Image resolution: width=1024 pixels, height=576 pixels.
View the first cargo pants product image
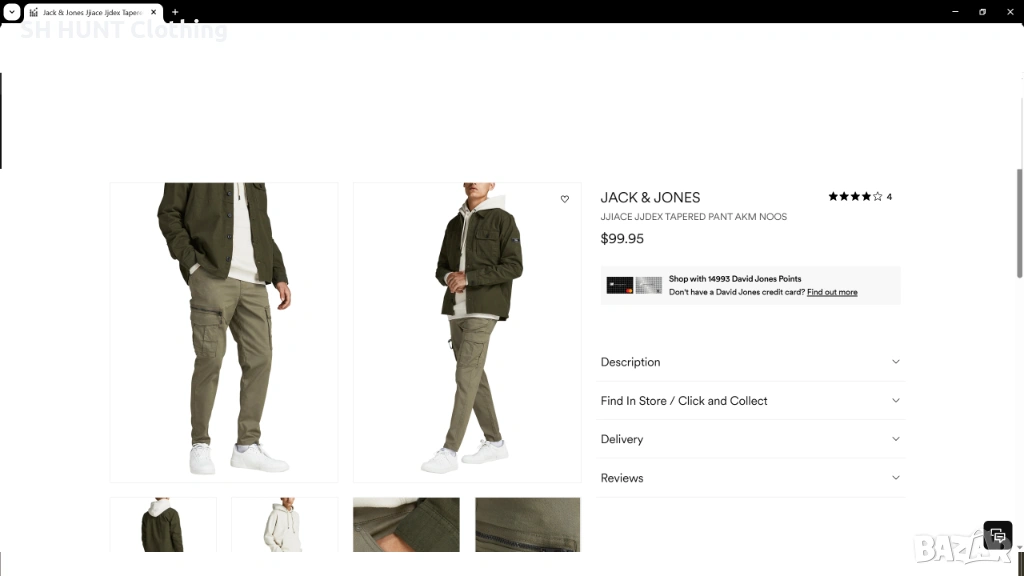[224, 332]
